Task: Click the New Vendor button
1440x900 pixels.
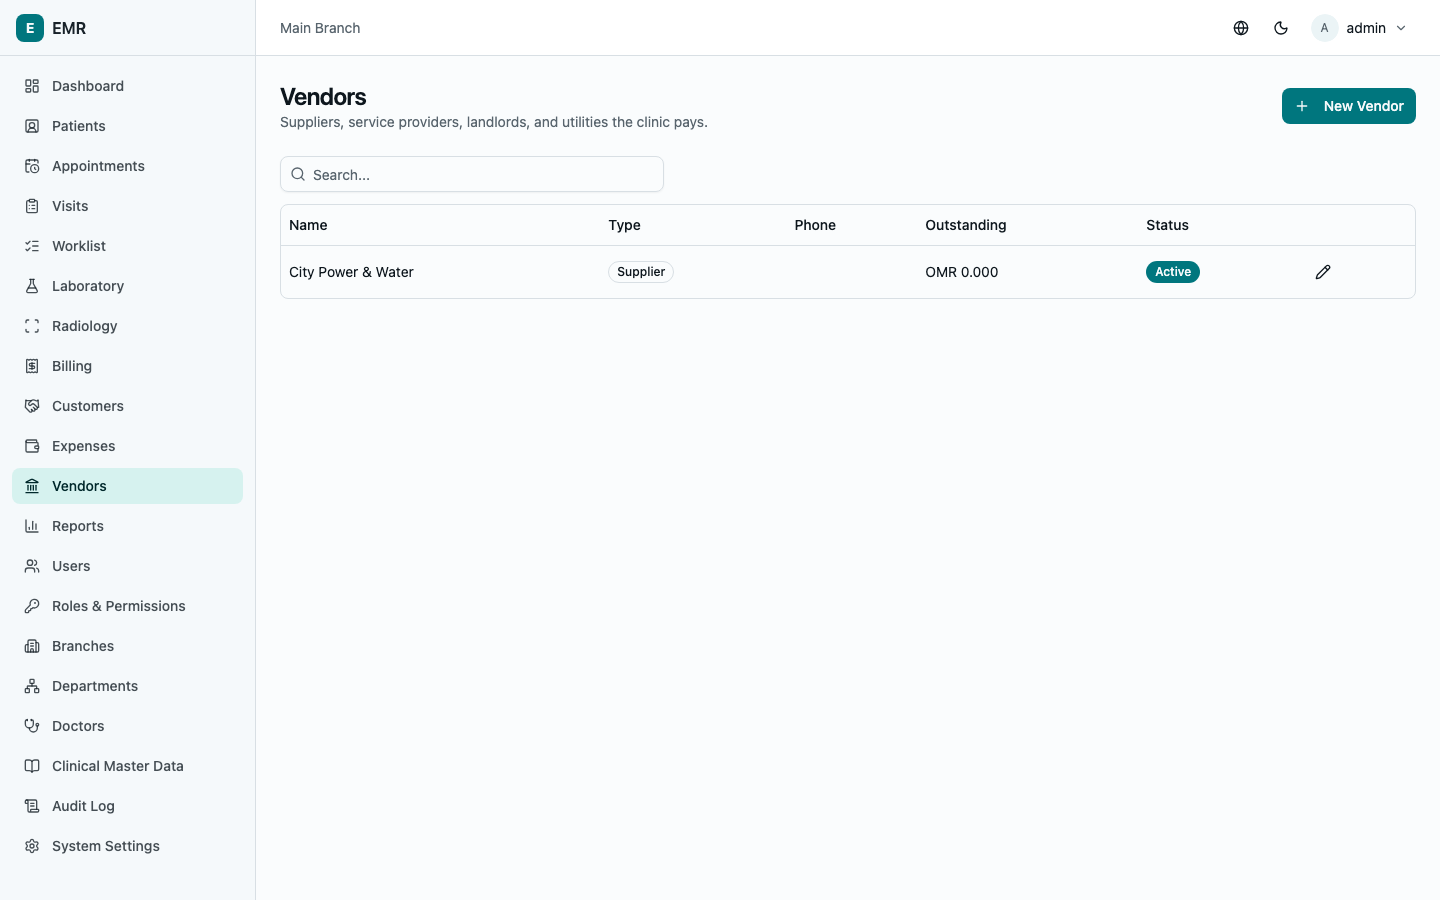Action: click(1349, 106)
